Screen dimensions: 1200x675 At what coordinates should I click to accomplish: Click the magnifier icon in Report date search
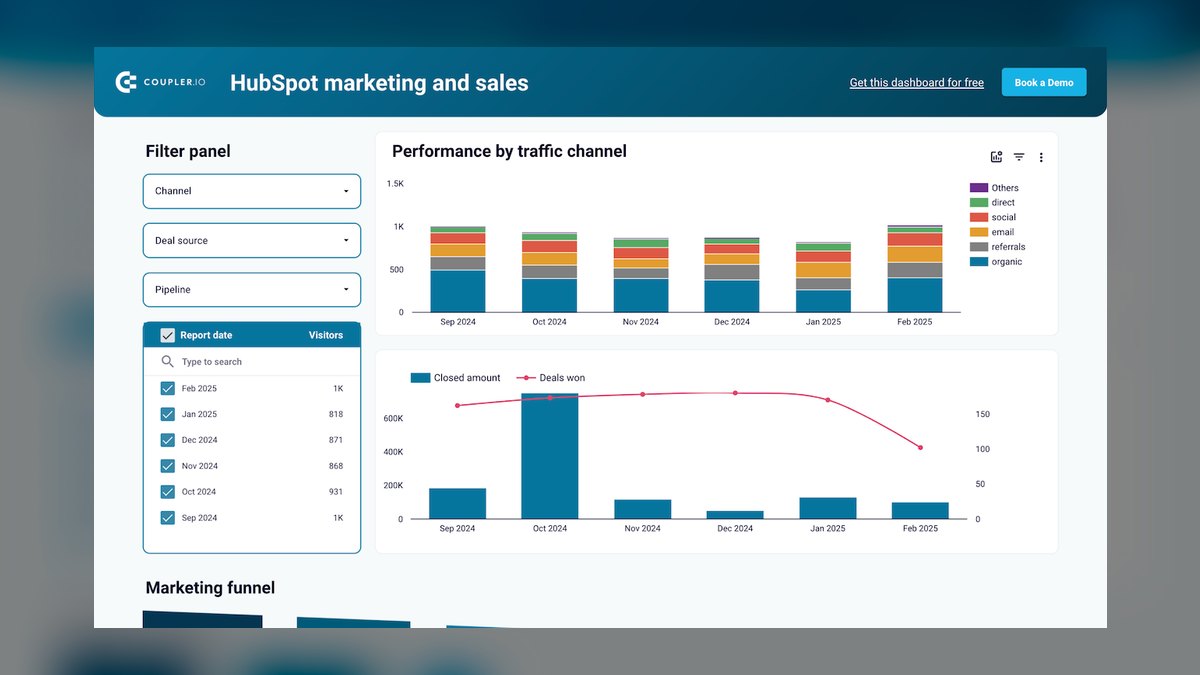pos(167,362)
